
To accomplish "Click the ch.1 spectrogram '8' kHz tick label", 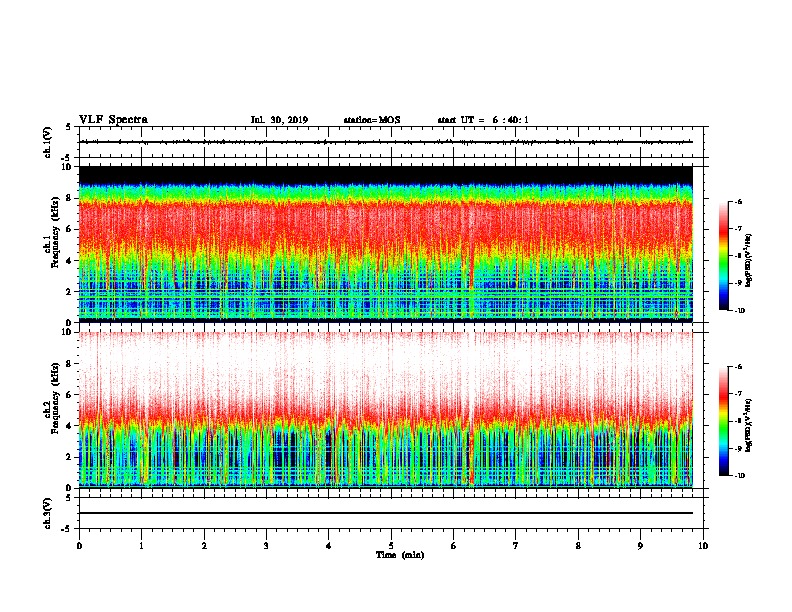I will coord(69,198).
